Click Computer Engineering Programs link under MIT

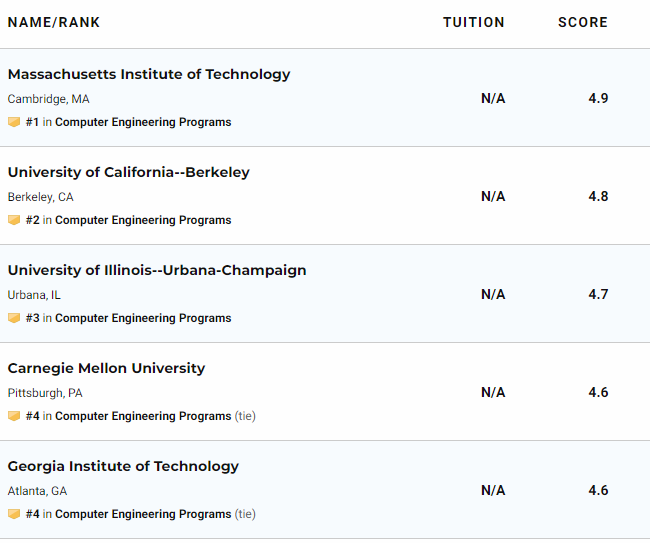(143, 122)
